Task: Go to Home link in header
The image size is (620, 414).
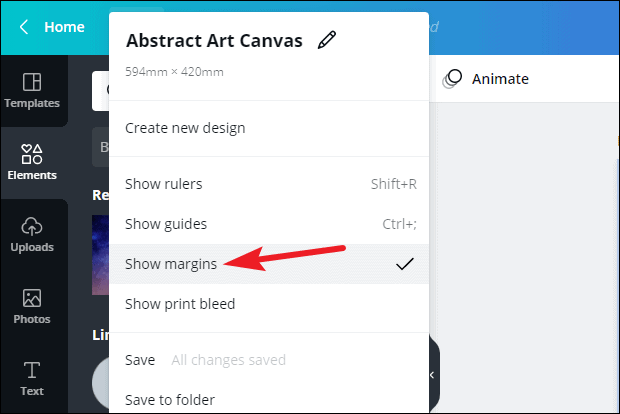Action: tap(64, 27)
